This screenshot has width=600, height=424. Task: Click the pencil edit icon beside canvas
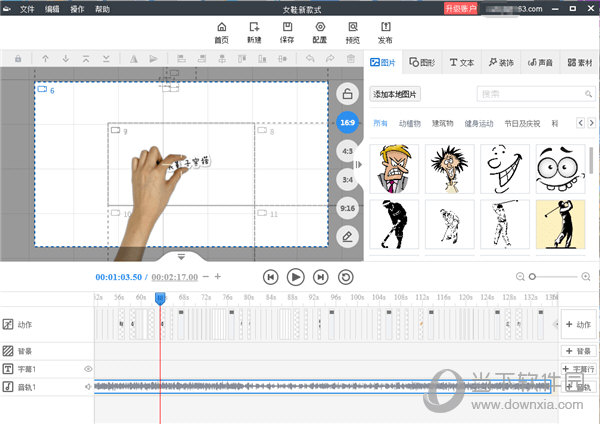(347, 236)
